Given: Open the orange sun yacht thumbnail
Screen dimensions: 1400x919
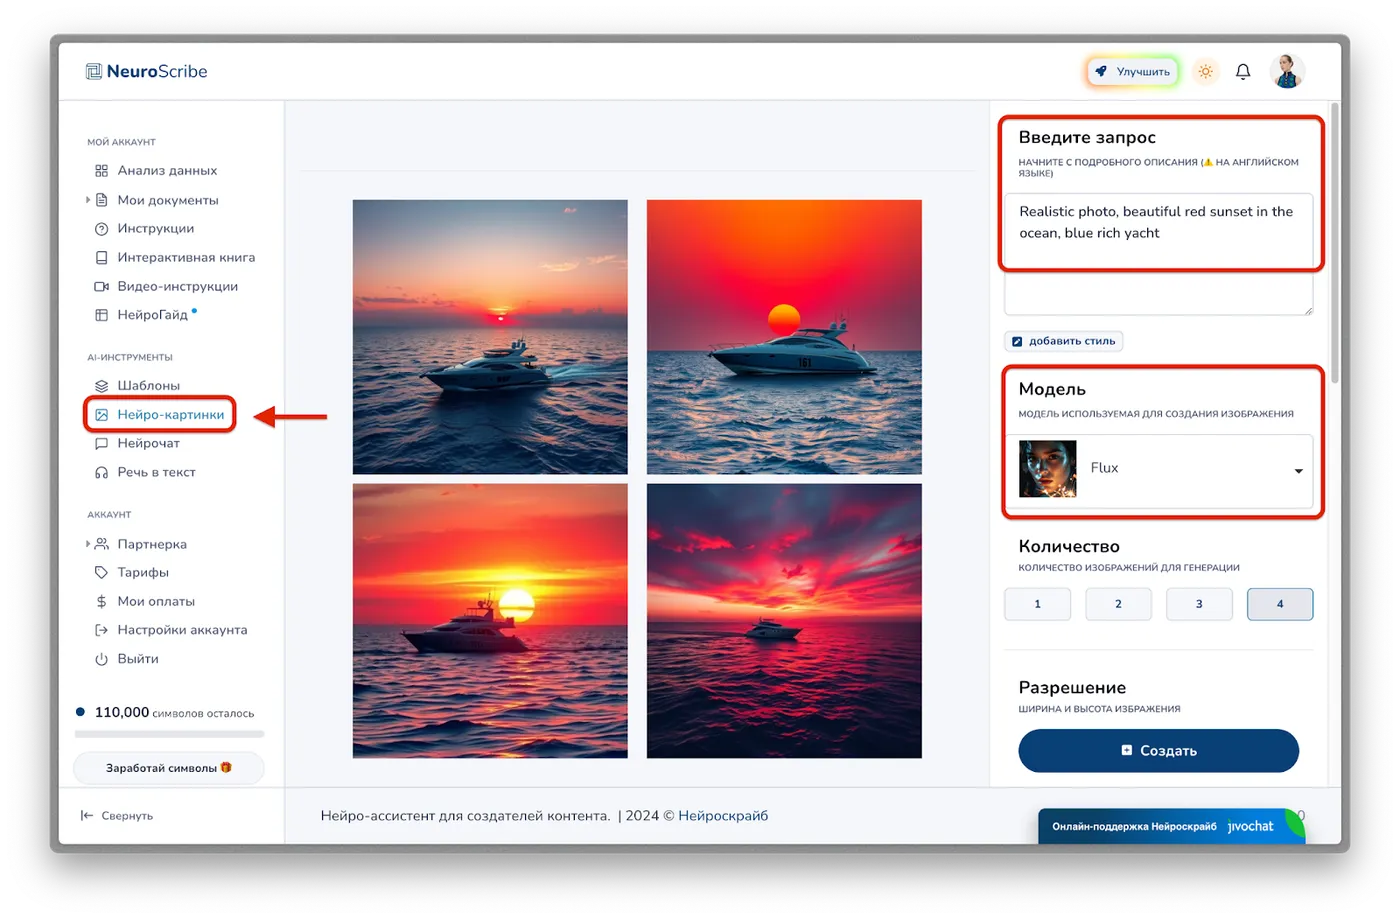Looking at the screenshot, I should [784, 337].
